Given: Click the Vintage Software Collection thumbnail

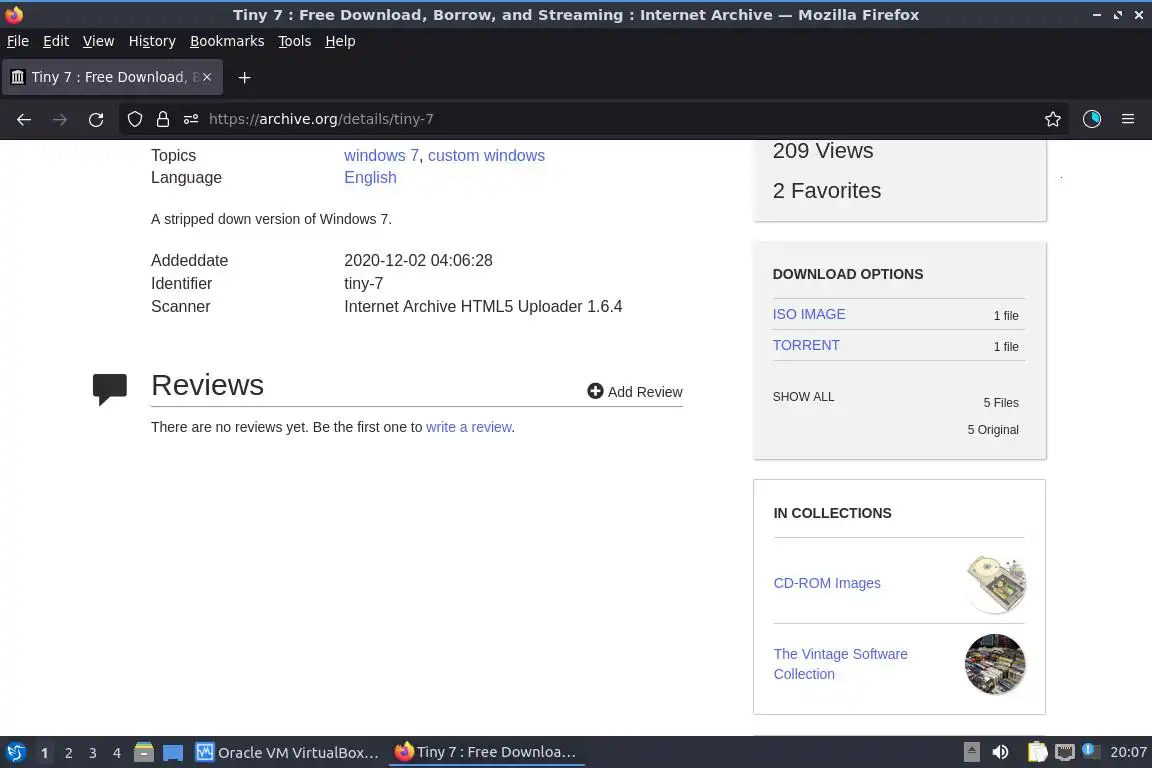Looking at the screenshot, I should tap(995, 664).
